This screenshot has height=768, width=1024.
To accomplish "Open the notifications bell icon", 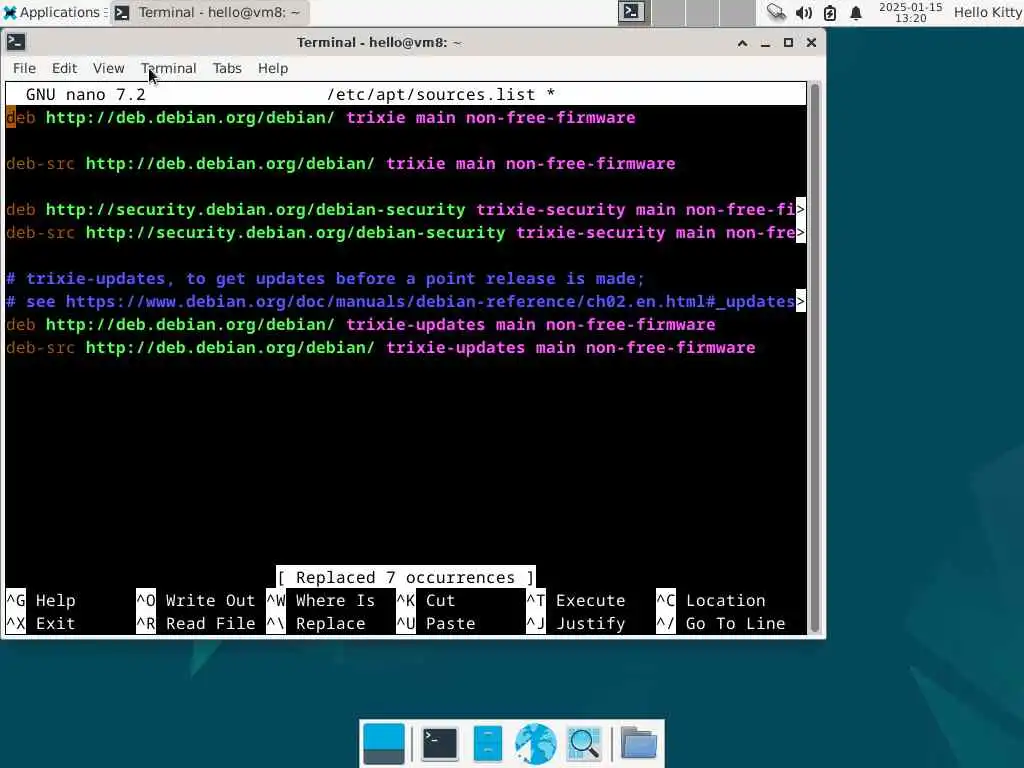I will click(x=856, y=12).
